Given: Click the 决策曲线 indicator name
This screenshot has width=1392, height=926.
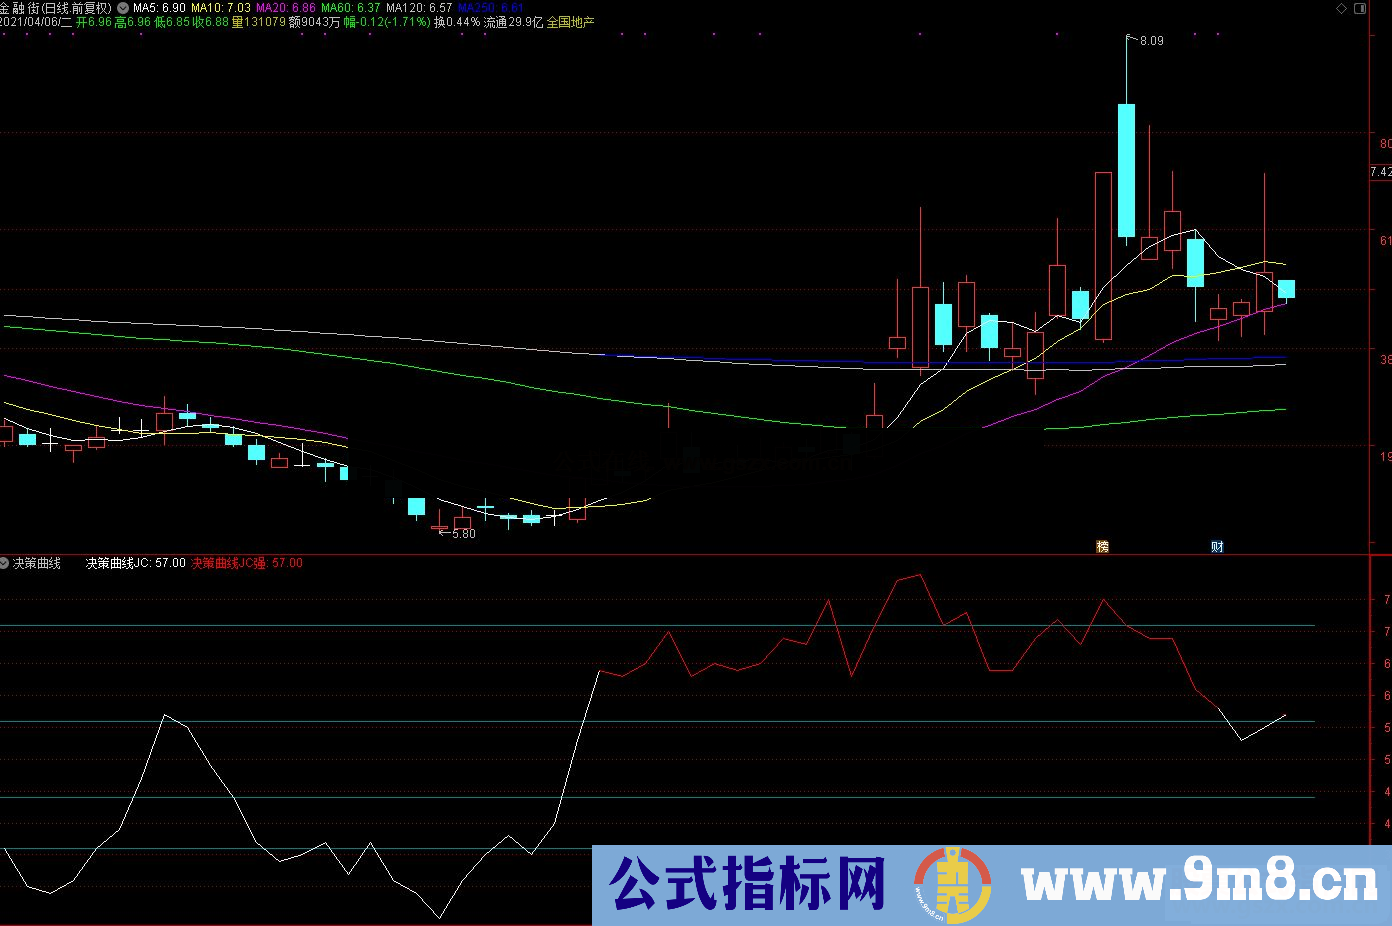Looking at the screenshot, I should (37, 564).
